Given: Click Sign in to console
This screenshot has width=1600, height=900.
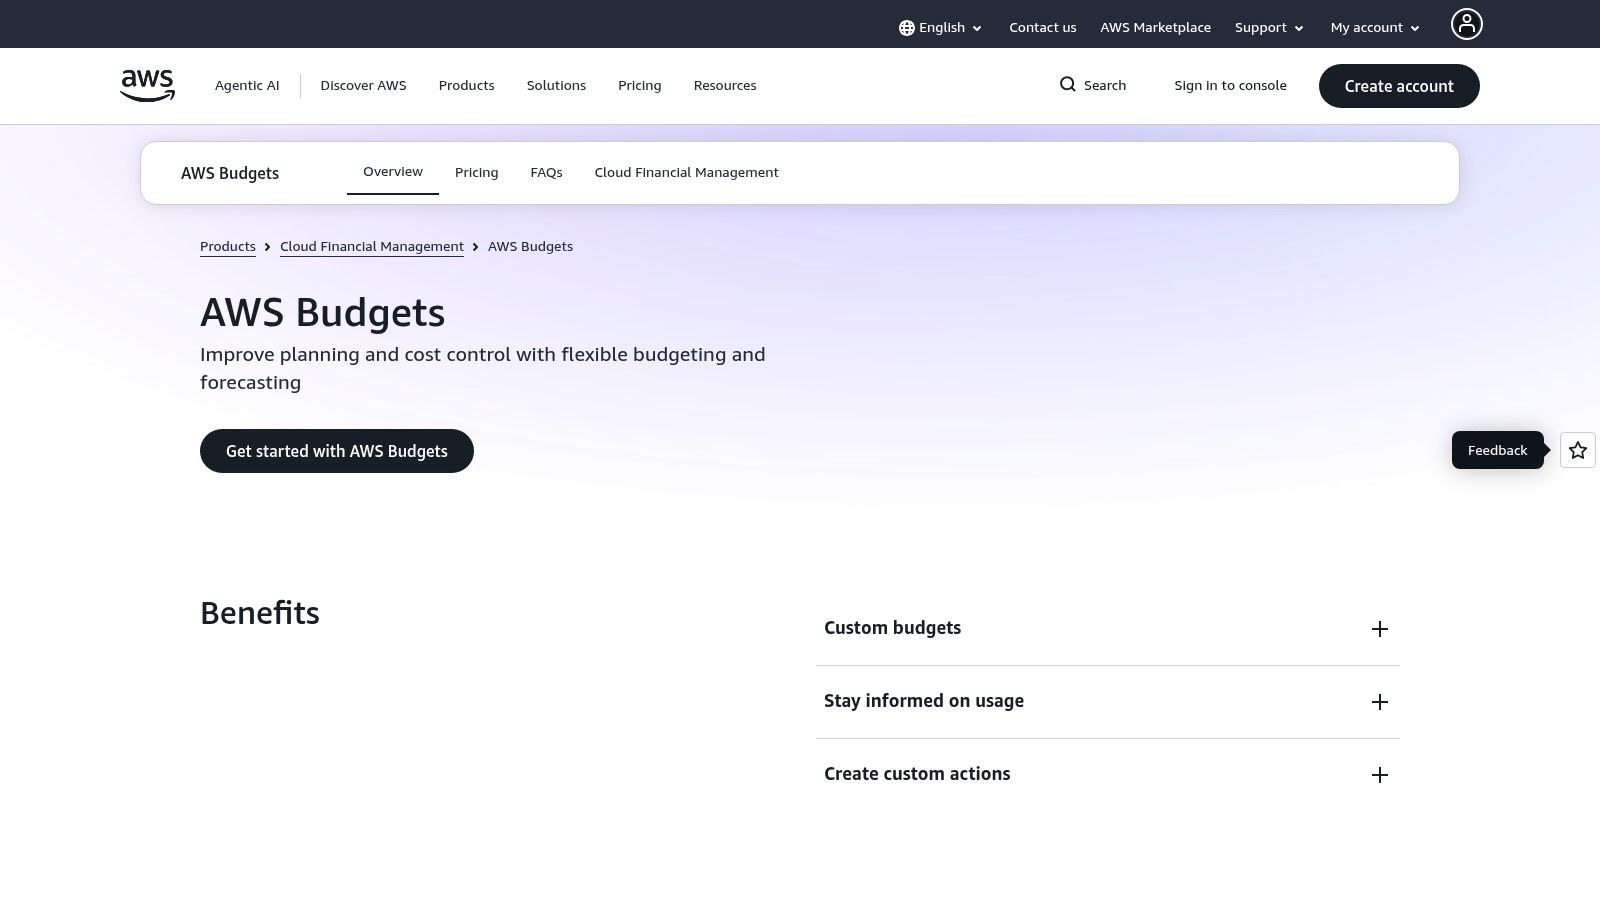Looking at the screenshot, I should click(1230, 85).
